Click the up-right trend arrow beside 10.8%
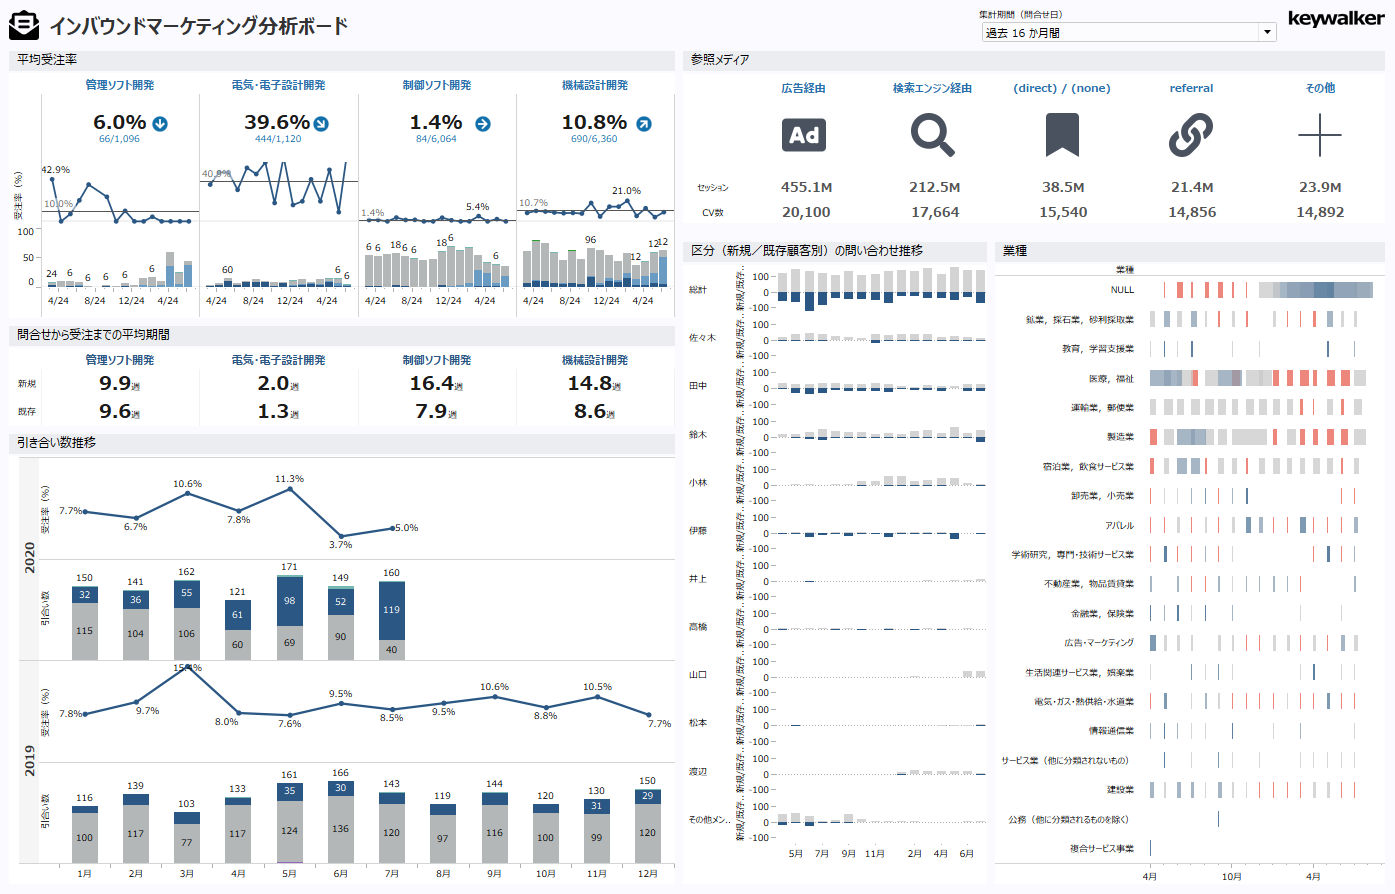 [644, 124]
